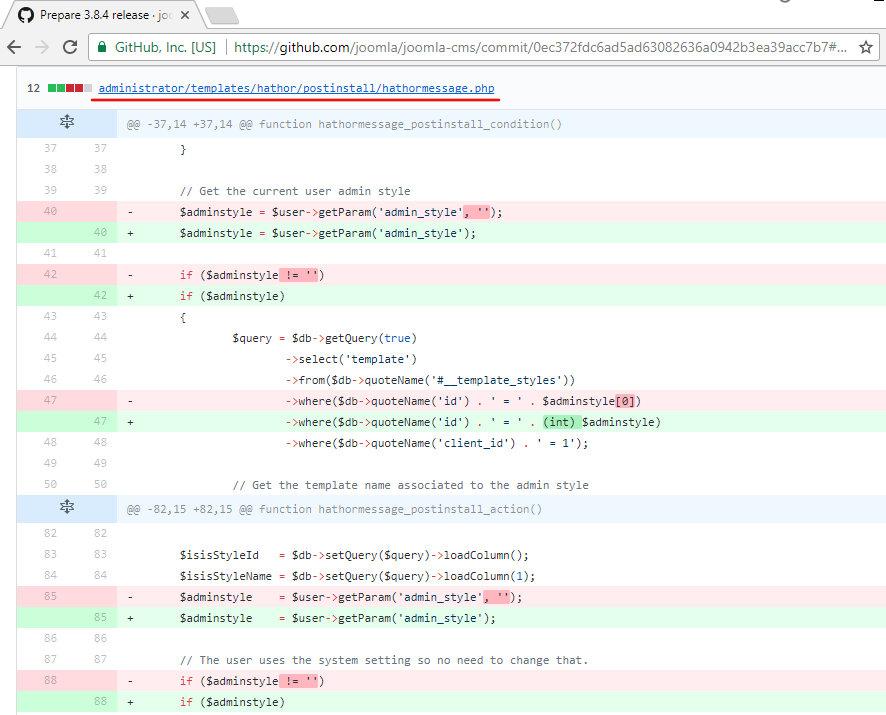Click the diffstat colored blocks indicator
The image size is (886, 715).
pyautogui.click(x=70, y=88)
